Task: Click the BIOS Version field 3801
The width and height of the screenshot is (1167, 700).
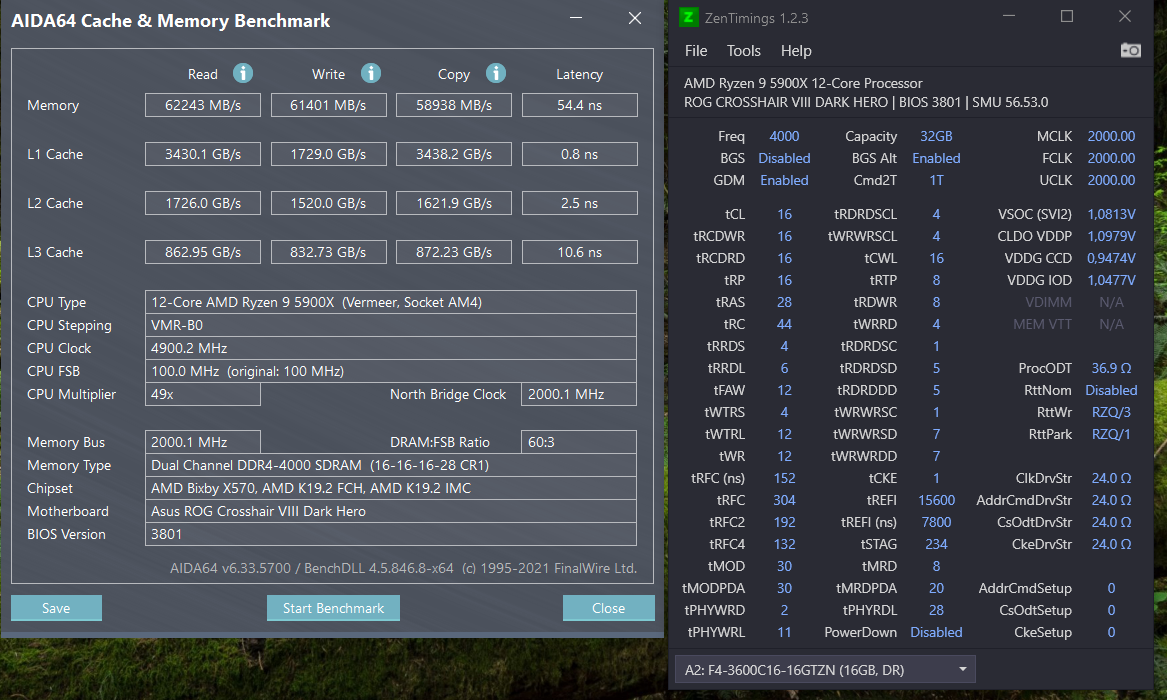Action: coord(391,534)
